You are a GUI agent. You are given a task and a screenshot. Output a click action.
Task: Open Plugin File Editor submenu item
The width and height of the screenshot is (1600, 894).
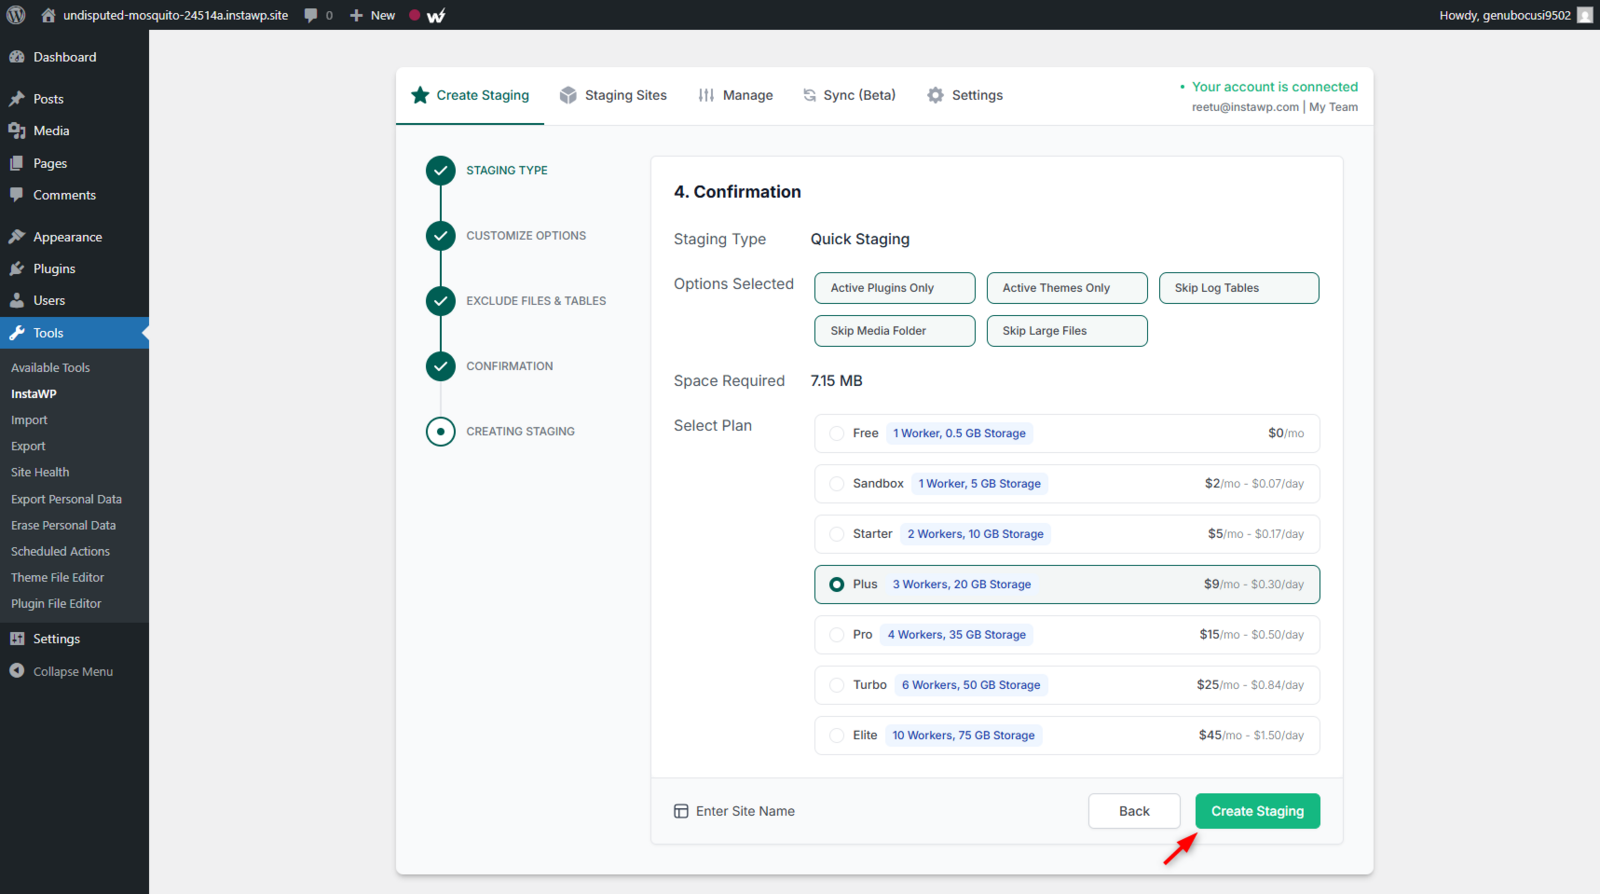click(x=56, y=603)
